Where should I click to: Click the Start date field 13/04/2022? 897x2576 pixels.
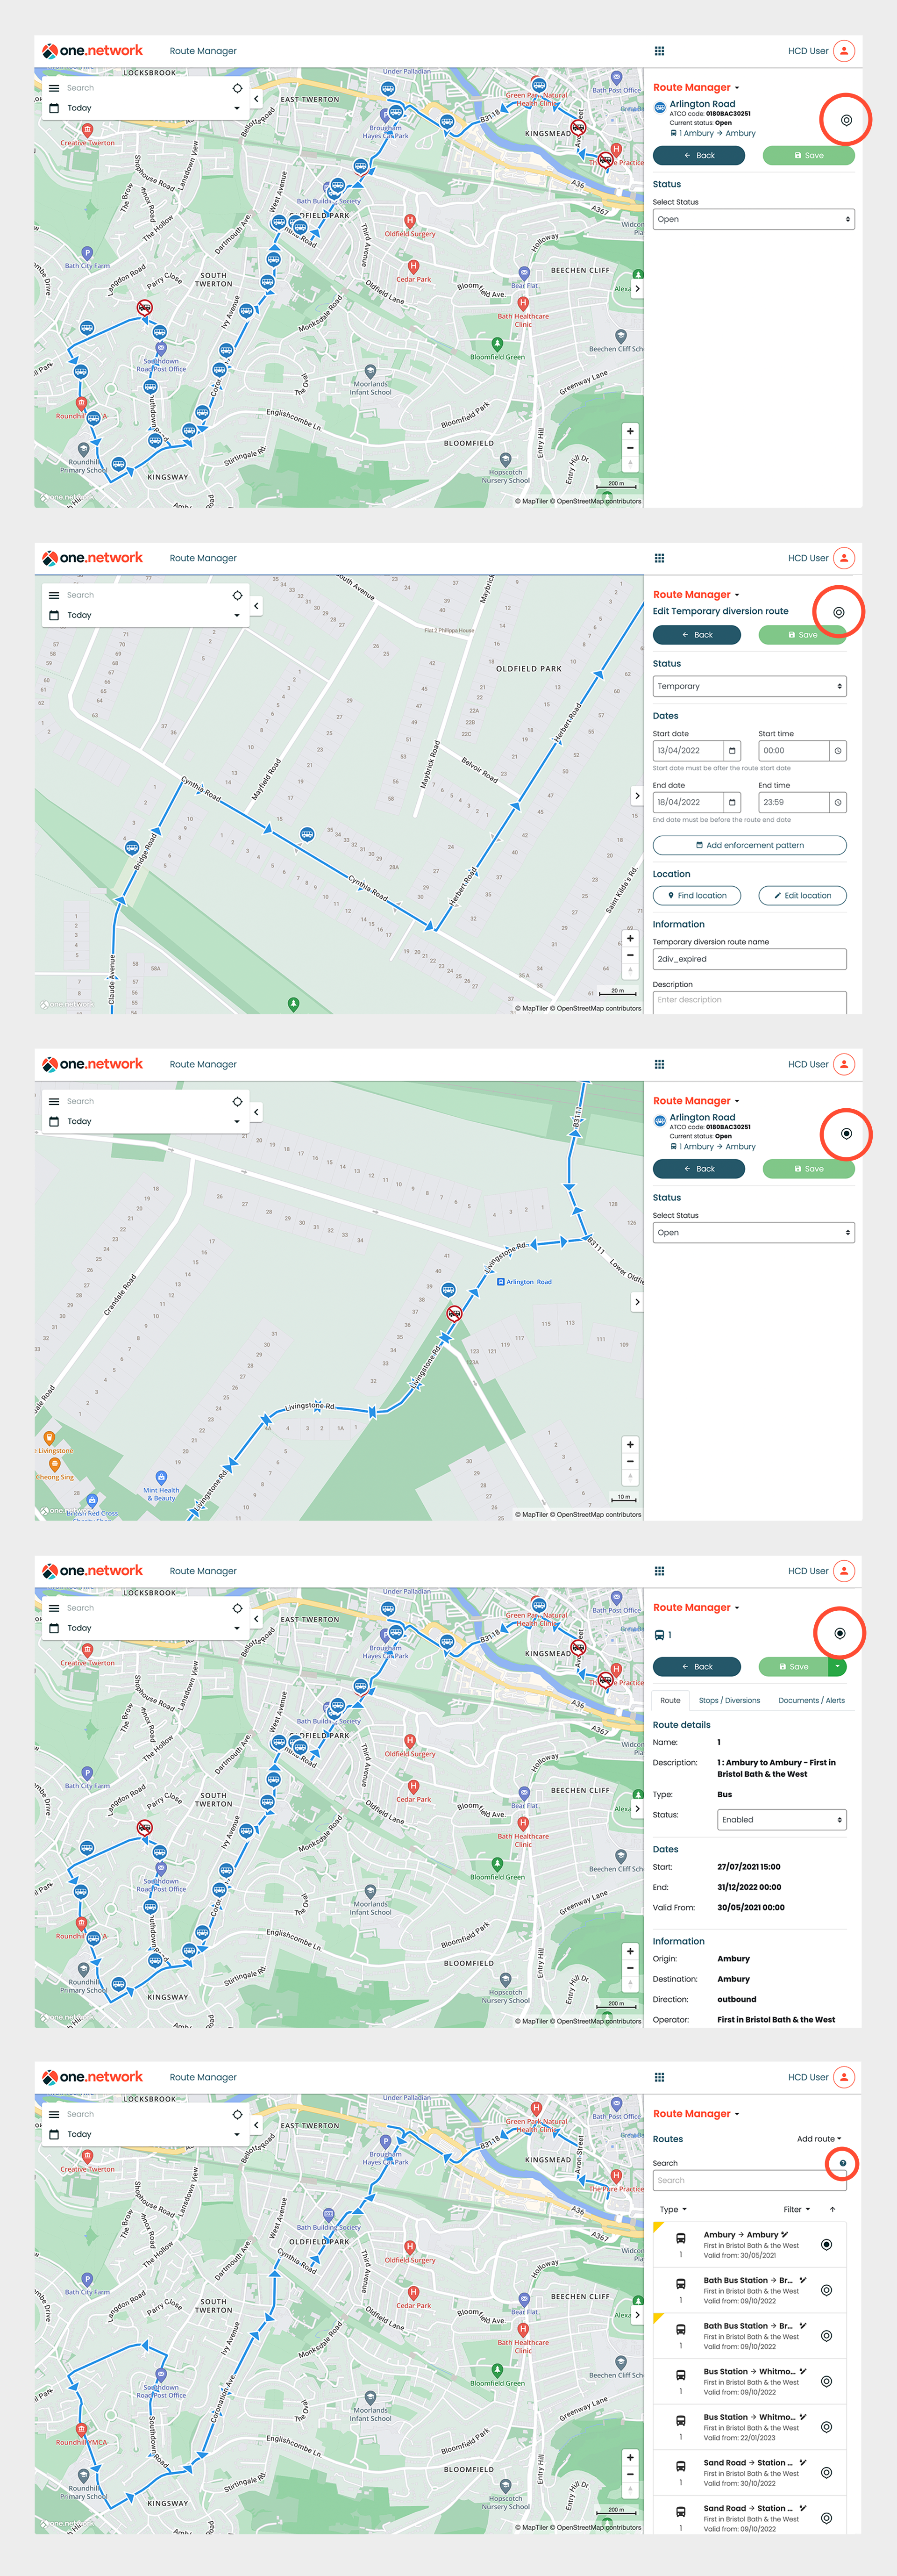pos(688,751)
